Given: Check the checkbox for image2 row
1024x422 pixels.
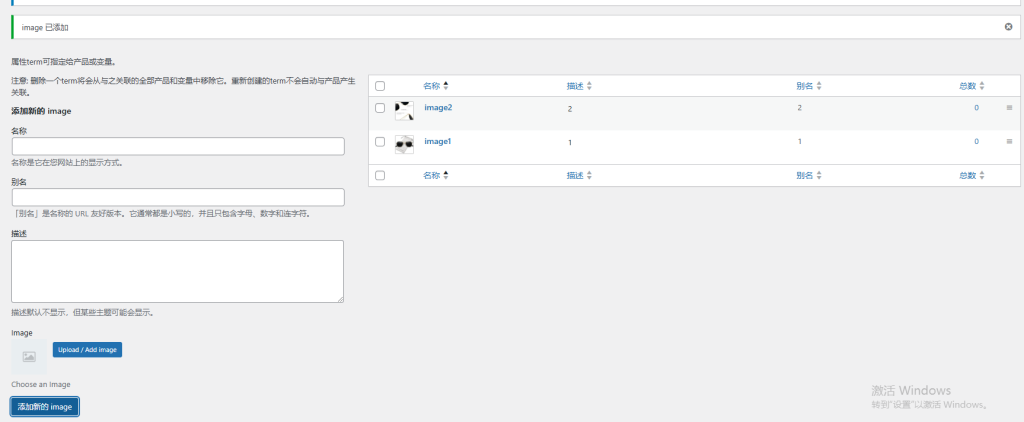Looking at the screenshot, I should (x=380, y=108).
